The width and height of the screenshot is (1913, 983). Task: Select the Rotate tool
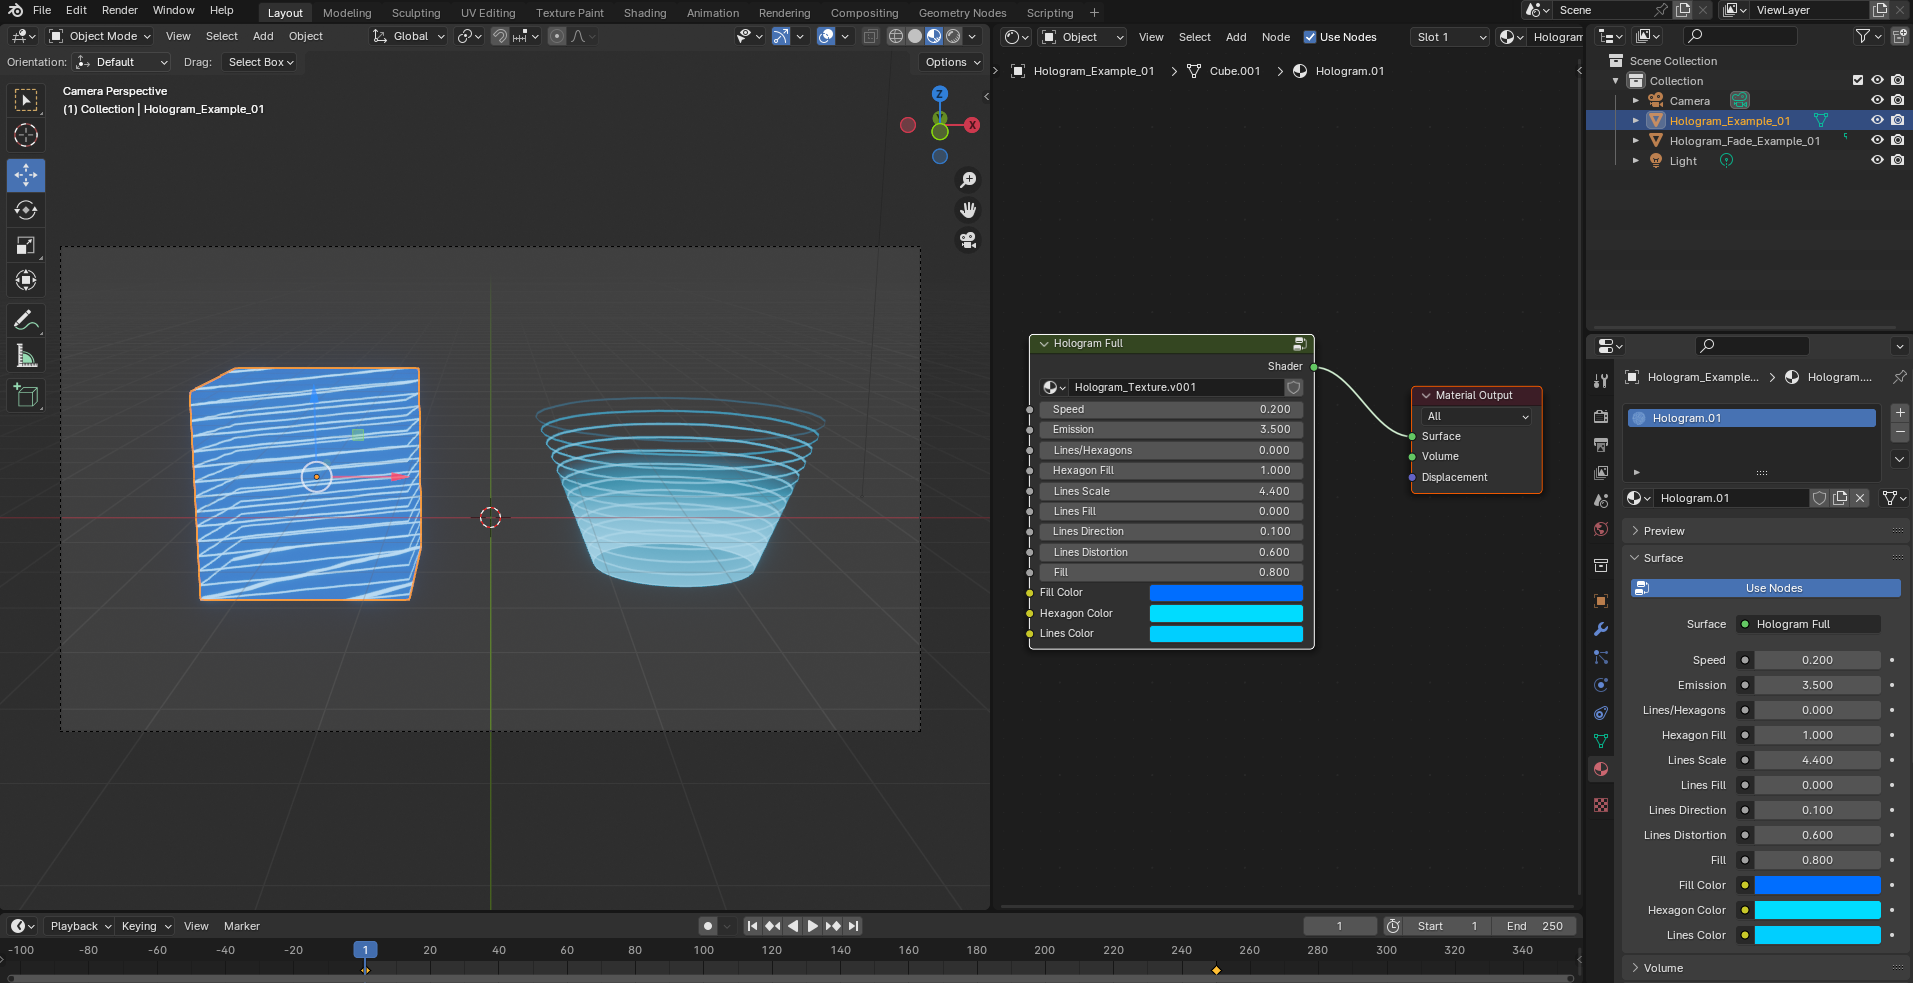point(26,210)
